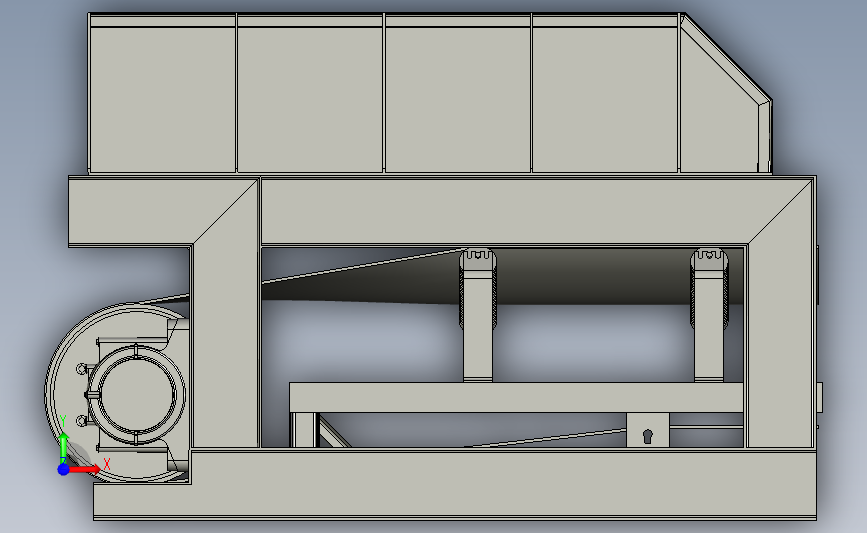Select the right coil spring of the model
The height and width of the screenshot is (533, 867).
pos(709,290)
